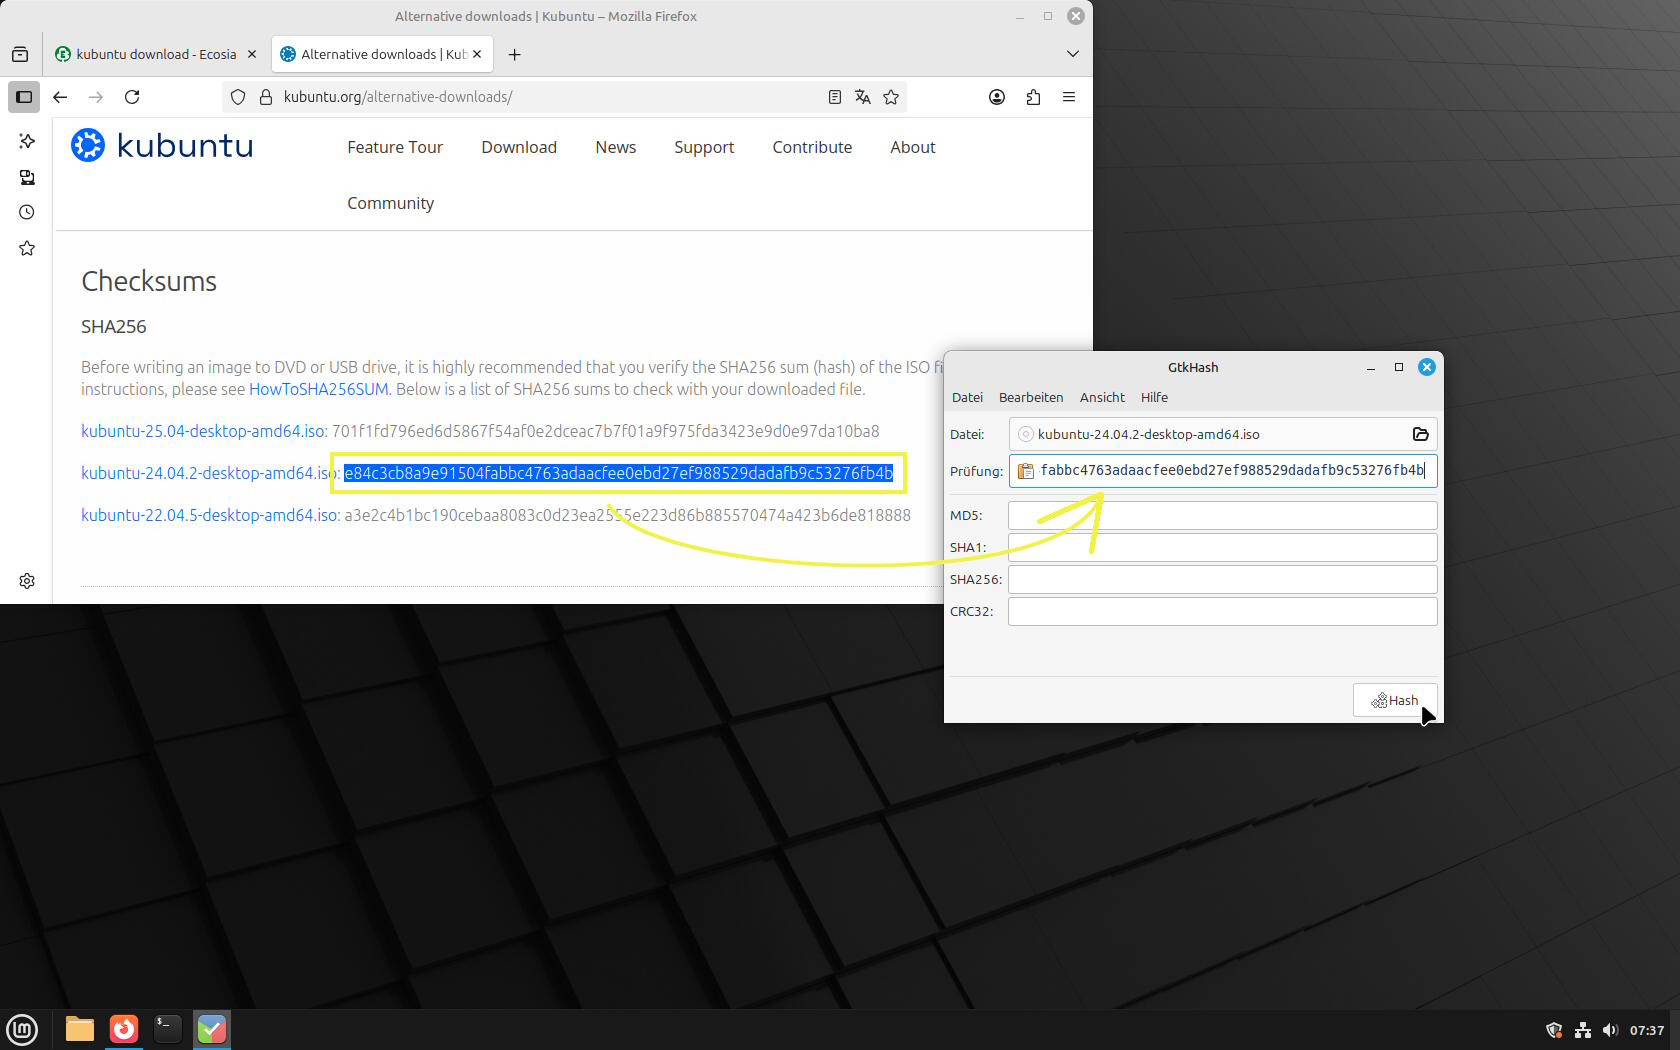Open the Datei menu in GtkHash
This screenshot has height=1050, width=1680.
click(967, 397)
